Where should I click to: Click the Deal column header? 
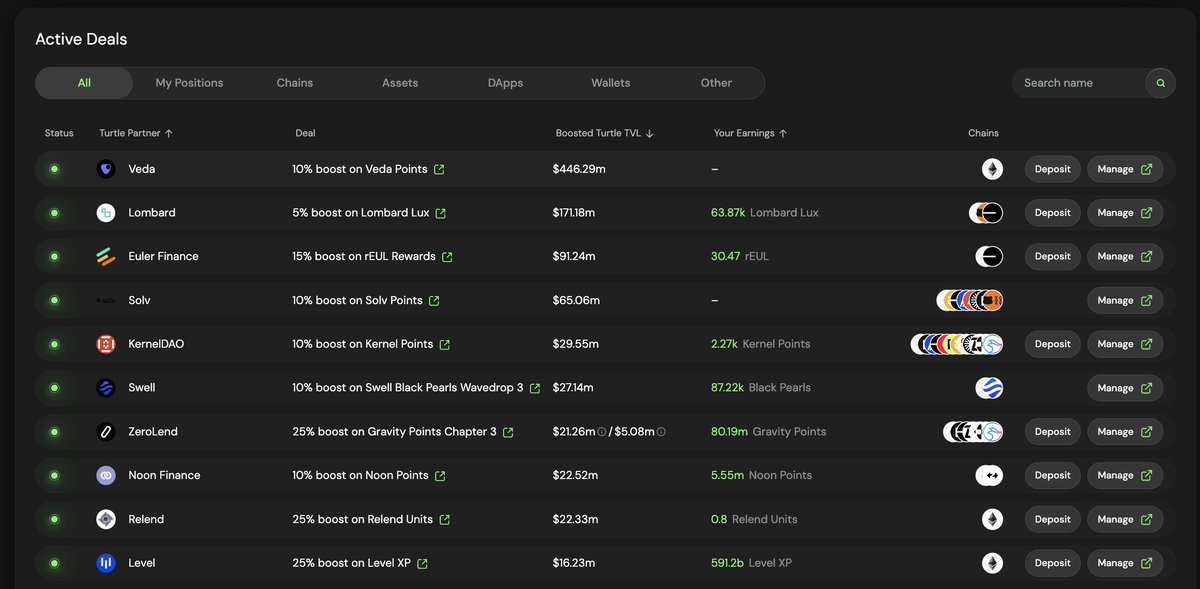[x=305, y=133]
